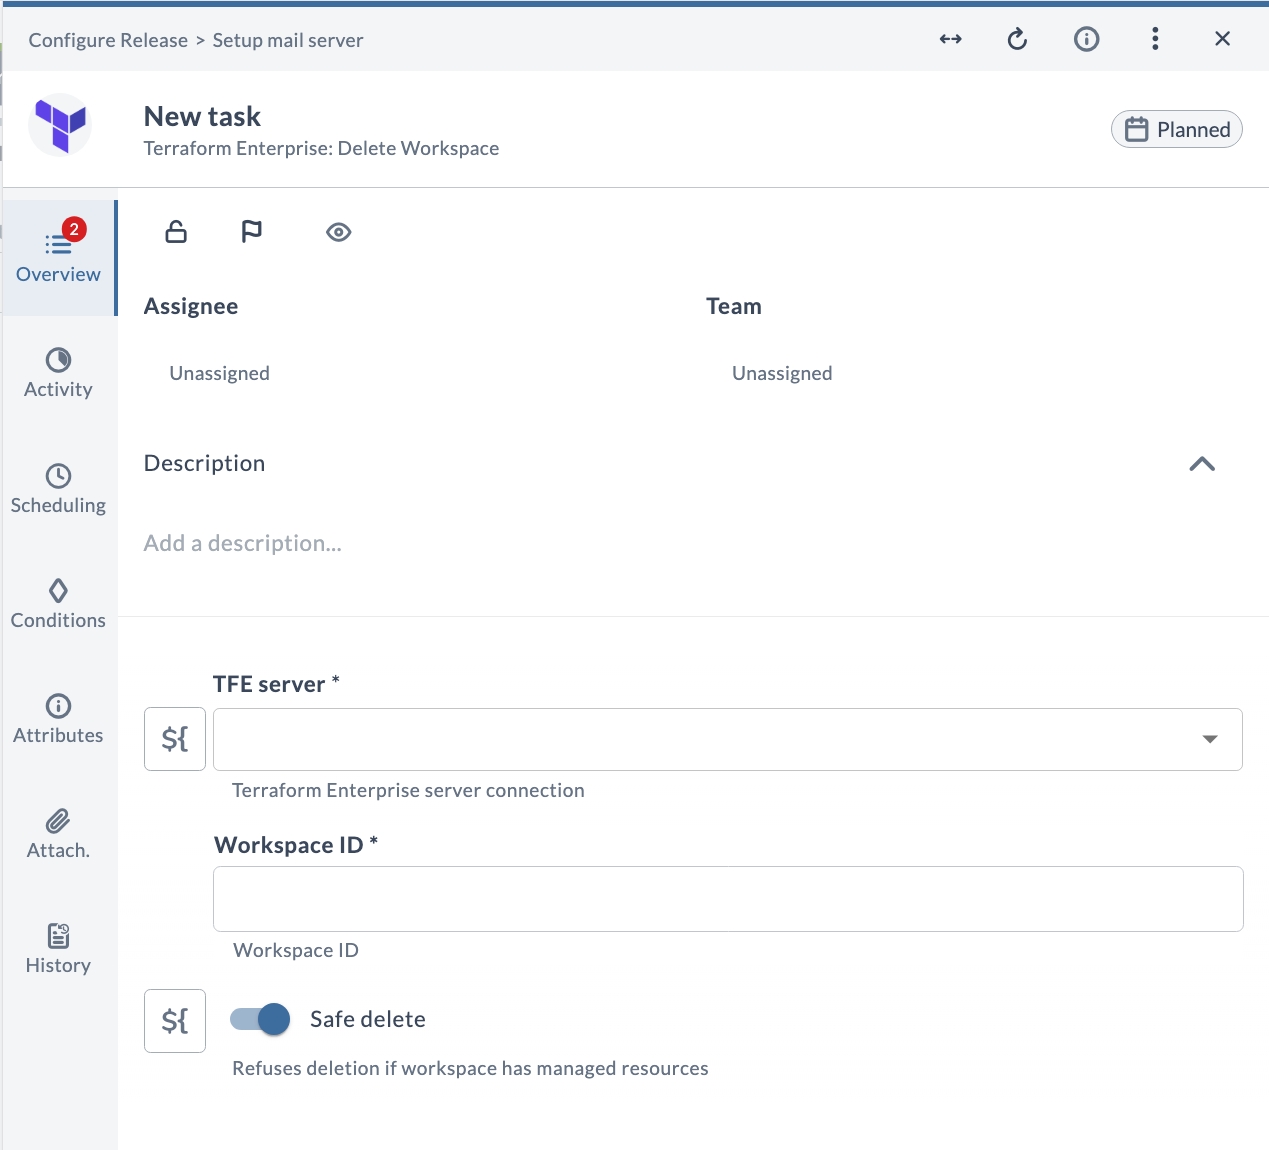This screenshot has height=1150, width=1269.
Task: Open the three-dot more options menu
Action: 1155,39
